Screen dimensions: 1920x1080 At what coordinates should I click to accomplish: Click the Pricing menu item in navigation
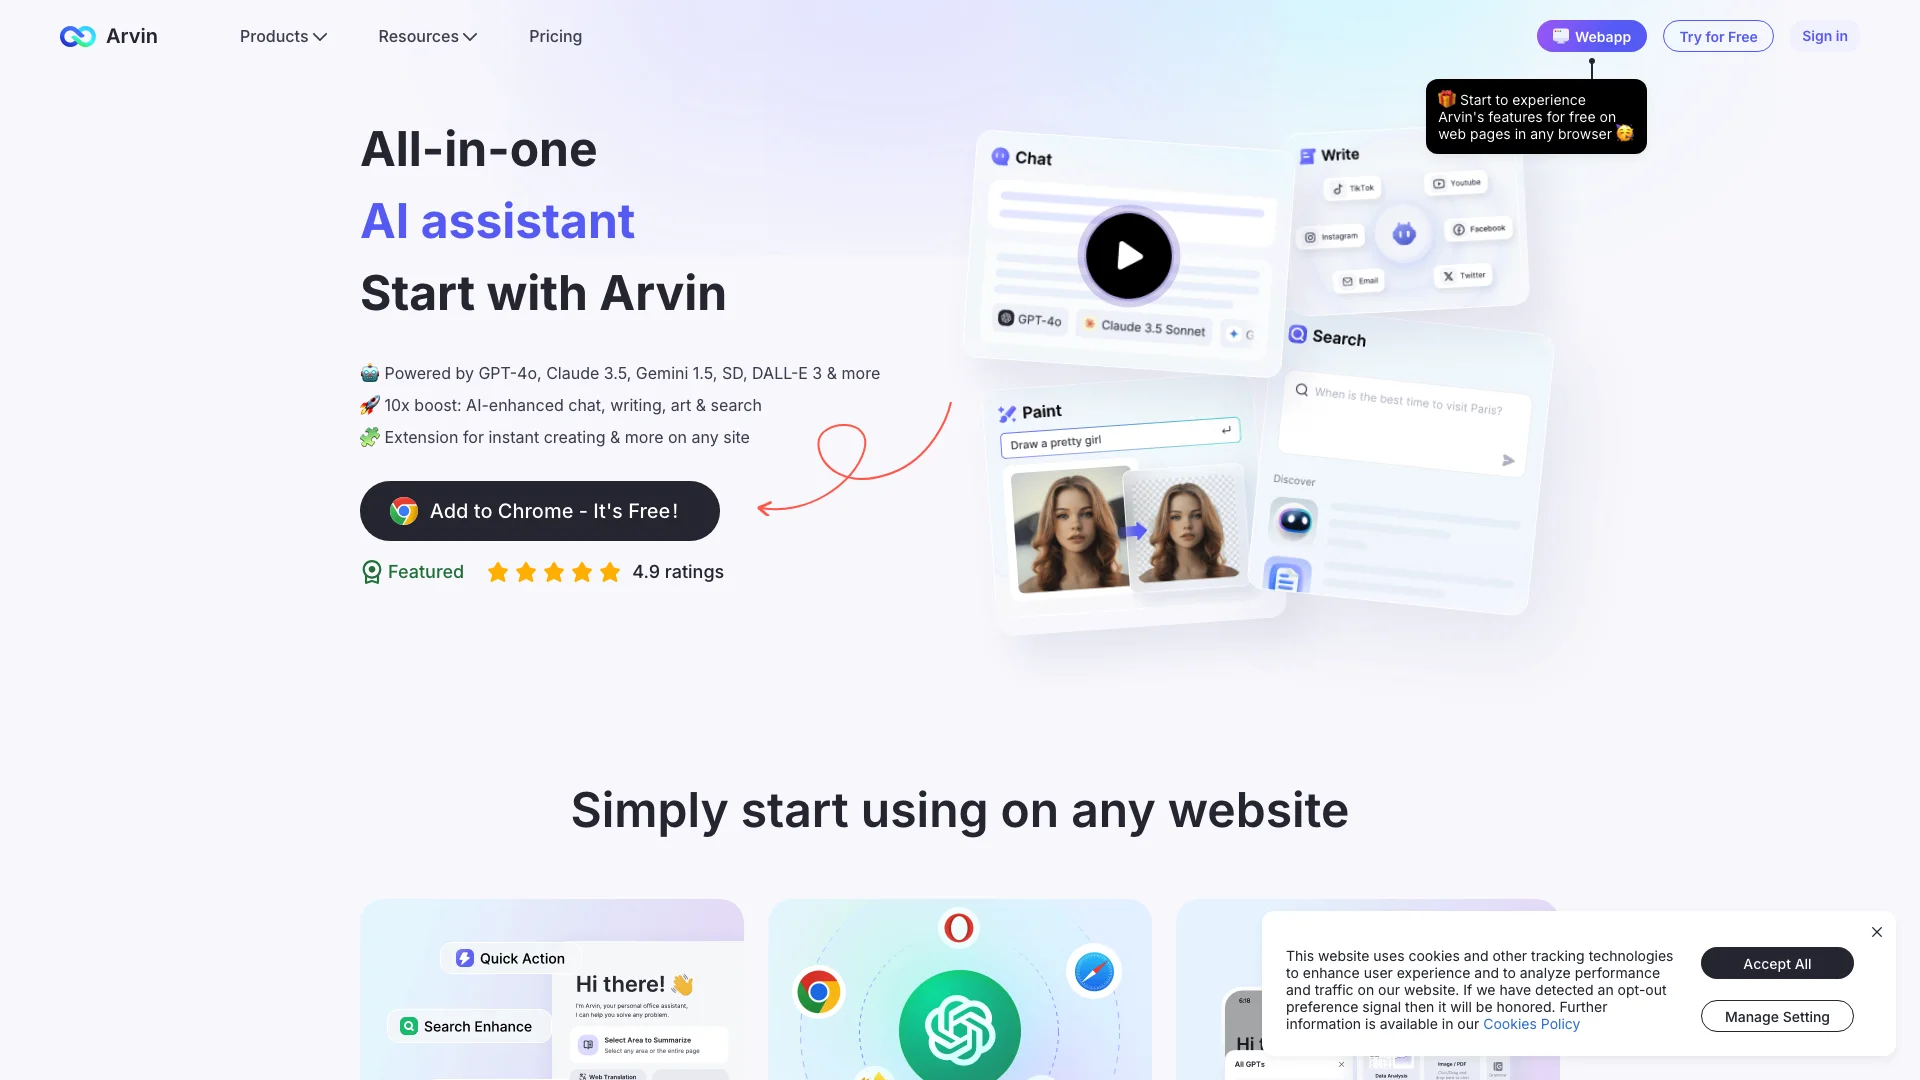555,36
